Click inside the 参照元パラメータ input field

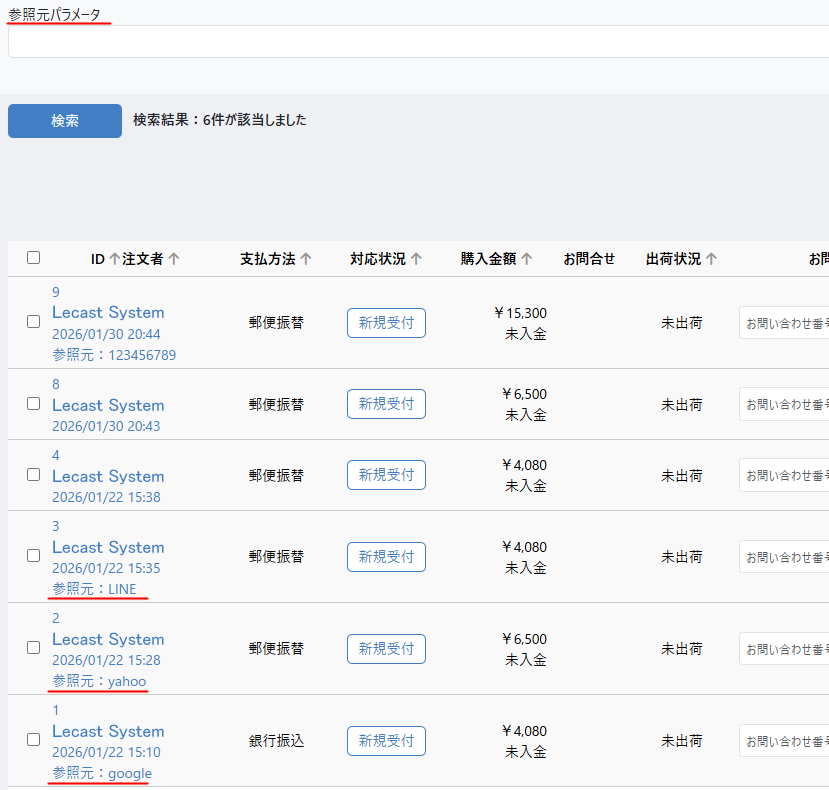click(x=418, y=42)
